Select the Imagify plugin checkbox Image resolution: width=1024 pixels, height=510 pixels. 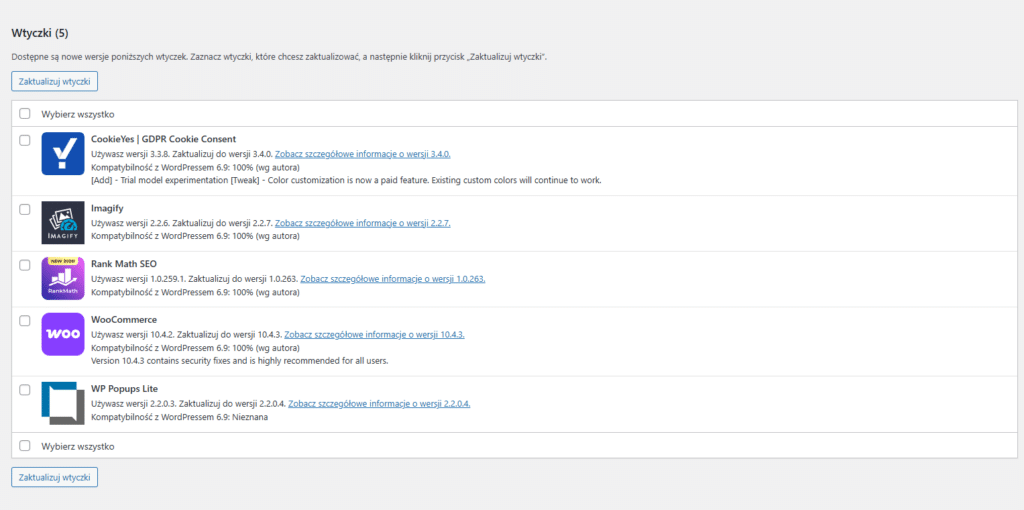click(25, 209)
